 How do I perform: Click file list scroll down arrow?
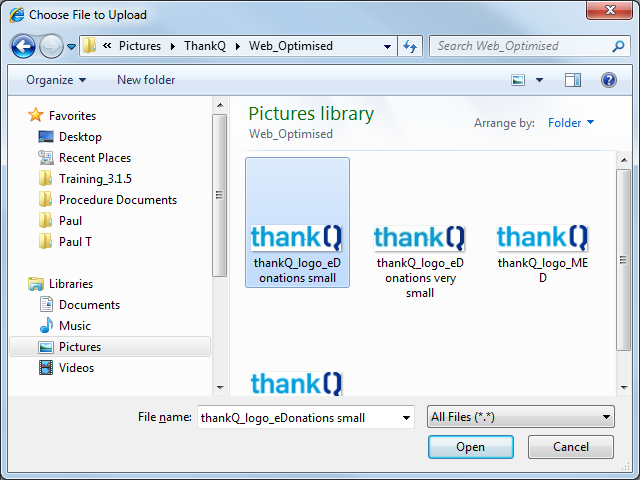click(624, 388)
